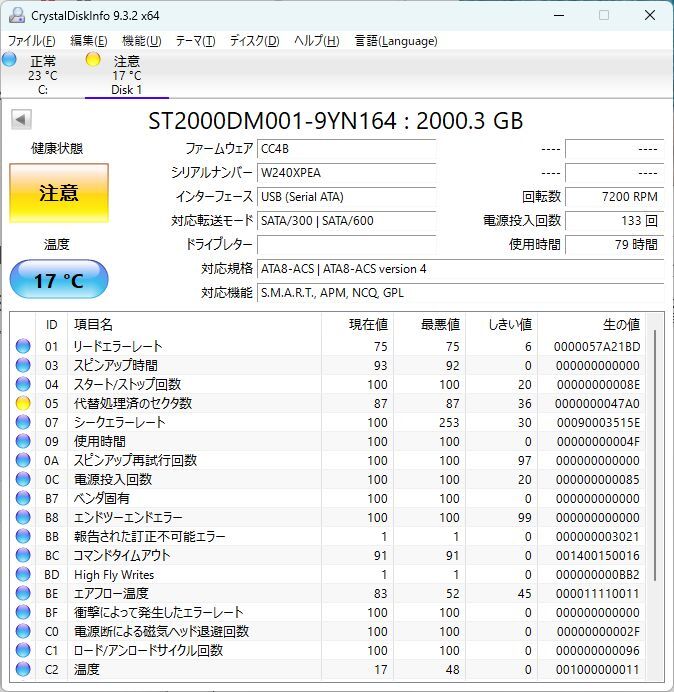674x692 pixels.
Task: Click status orb for attribute 09 使用時間
Action: [x=23, y=441]
